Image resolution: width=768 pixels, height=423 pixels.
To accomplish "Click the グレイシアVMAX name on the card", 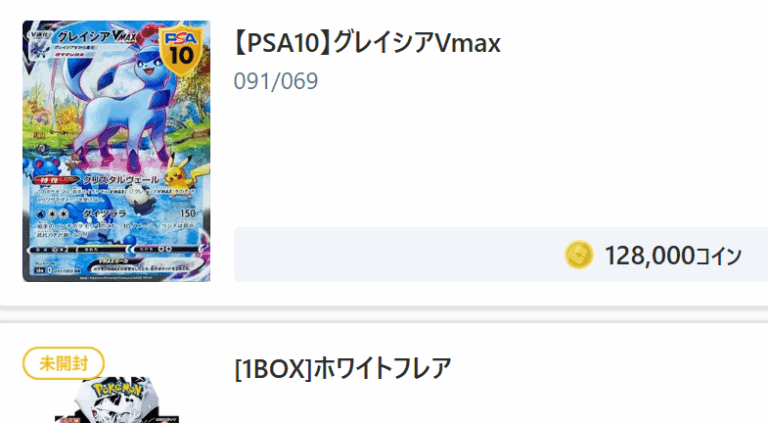I will pos(96,36).
